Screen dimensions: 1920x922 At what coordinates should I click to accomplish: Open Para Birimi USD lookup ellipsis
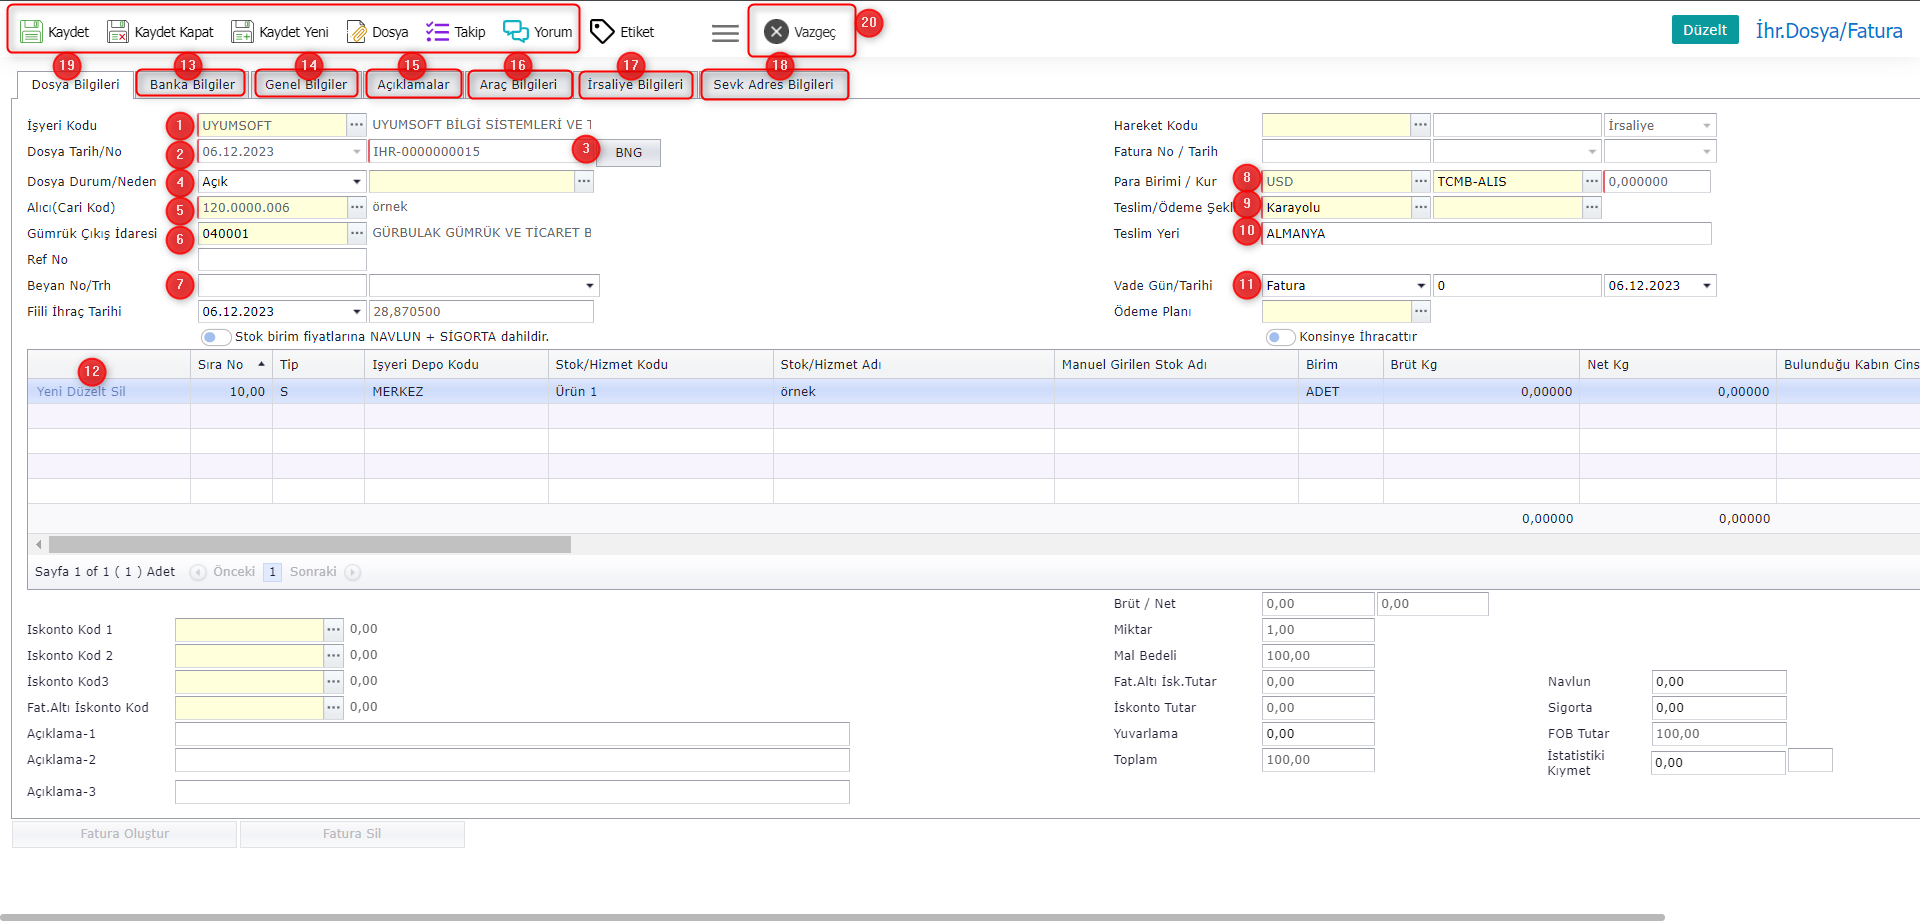1420,181
